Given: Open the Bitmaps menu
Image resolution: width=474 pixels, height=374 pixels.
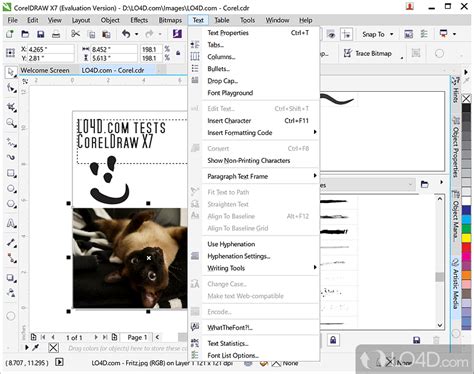Looking at the screenshot, I should click(x=170, y=20).
